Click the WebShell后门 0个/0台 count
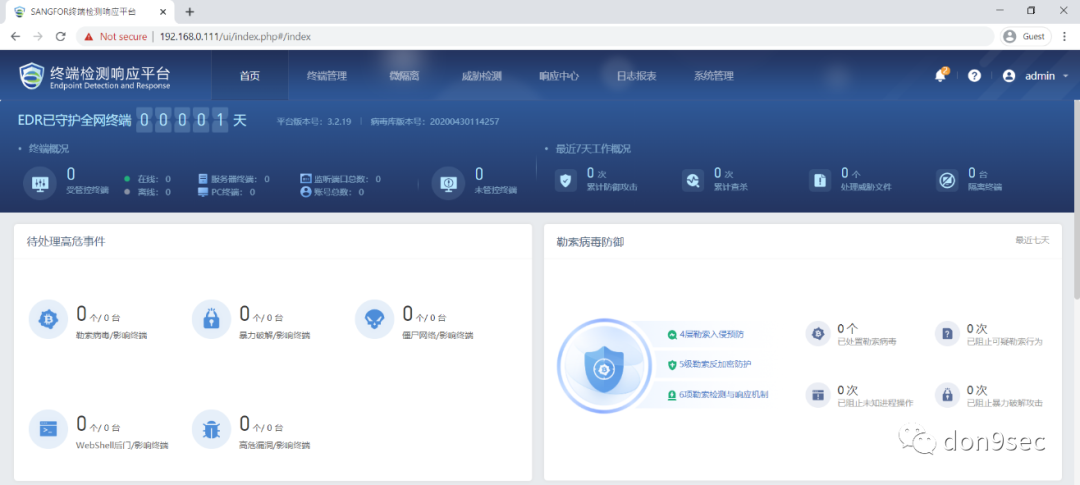The height and width of the screenshot is (485, 1080). pyautogui.click(x=98, y=424)
